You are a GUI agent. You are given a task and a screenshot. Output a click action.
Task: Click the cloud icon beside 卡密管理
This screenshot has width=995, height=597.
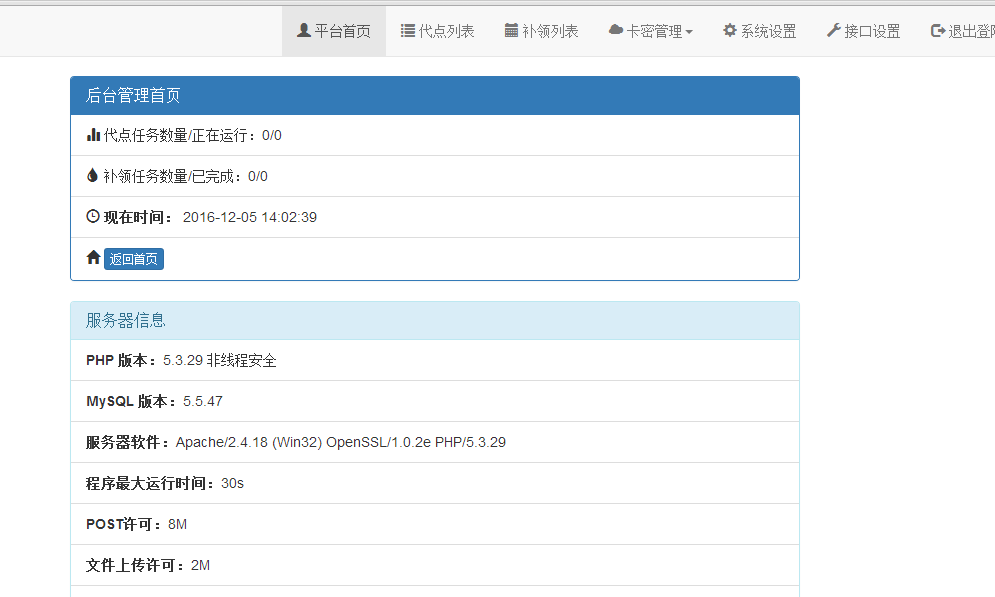tap(616, 30)
